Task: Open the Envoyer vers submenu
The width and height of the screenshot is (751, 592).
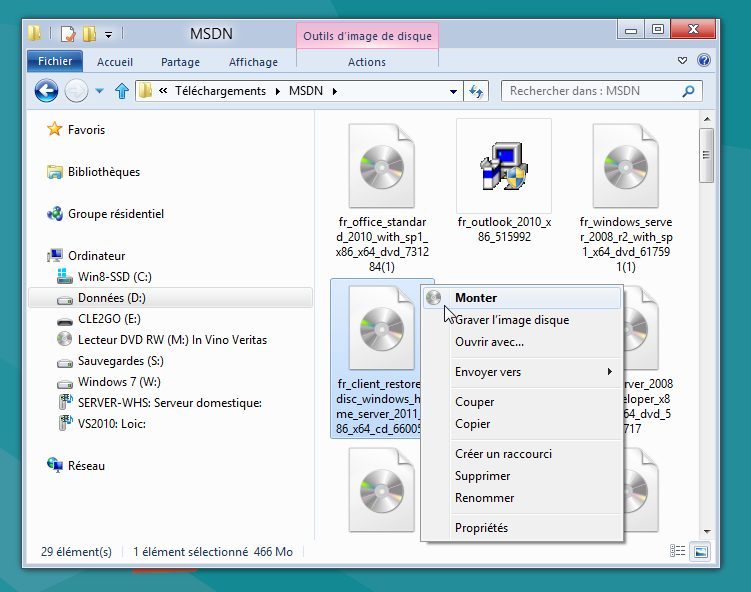Action: pyautogui.click(x=522, y=372)
